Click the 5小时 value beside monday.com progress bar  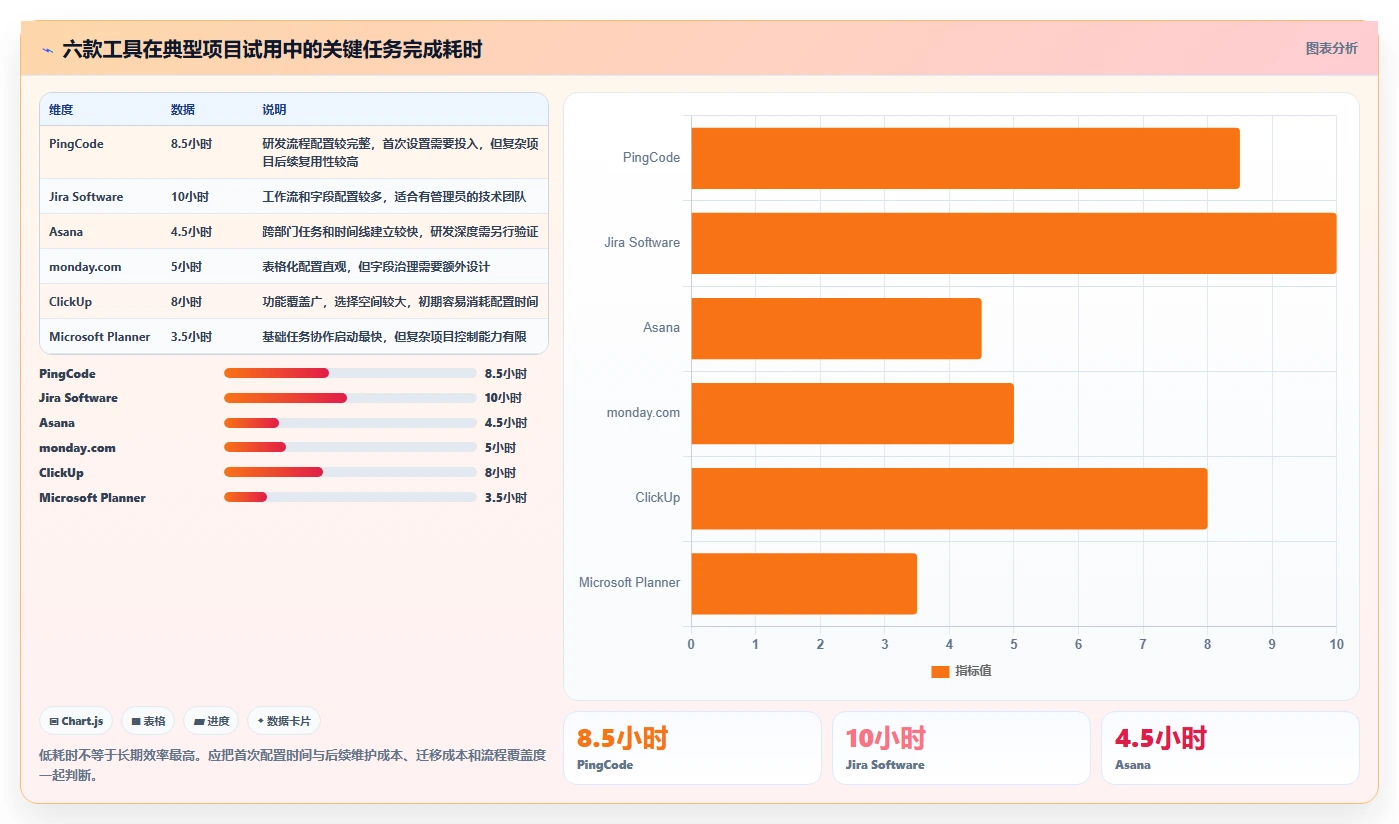click(x=500, y=448)
